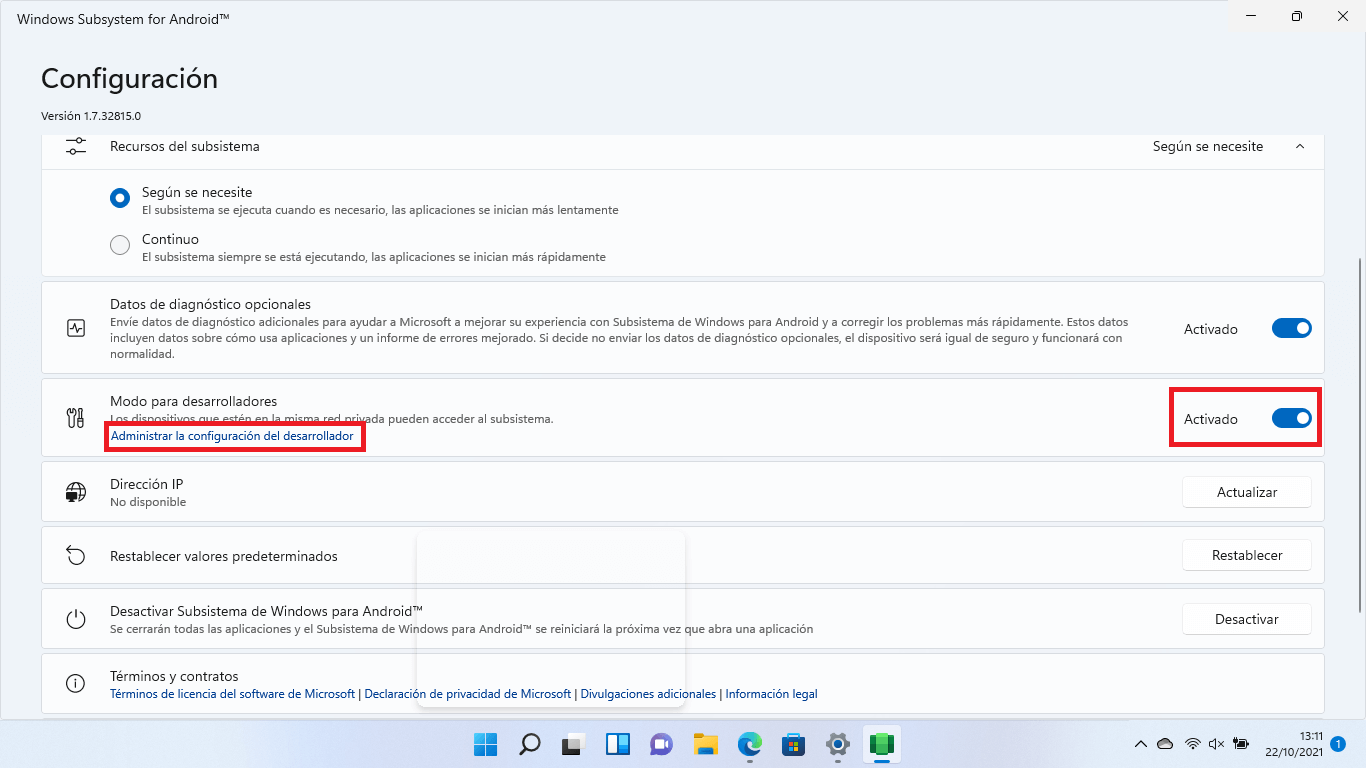Viewport: 1366px width, 768px height.
Task: Click Versión 1.7.32815.0 text
Action: 91,116
